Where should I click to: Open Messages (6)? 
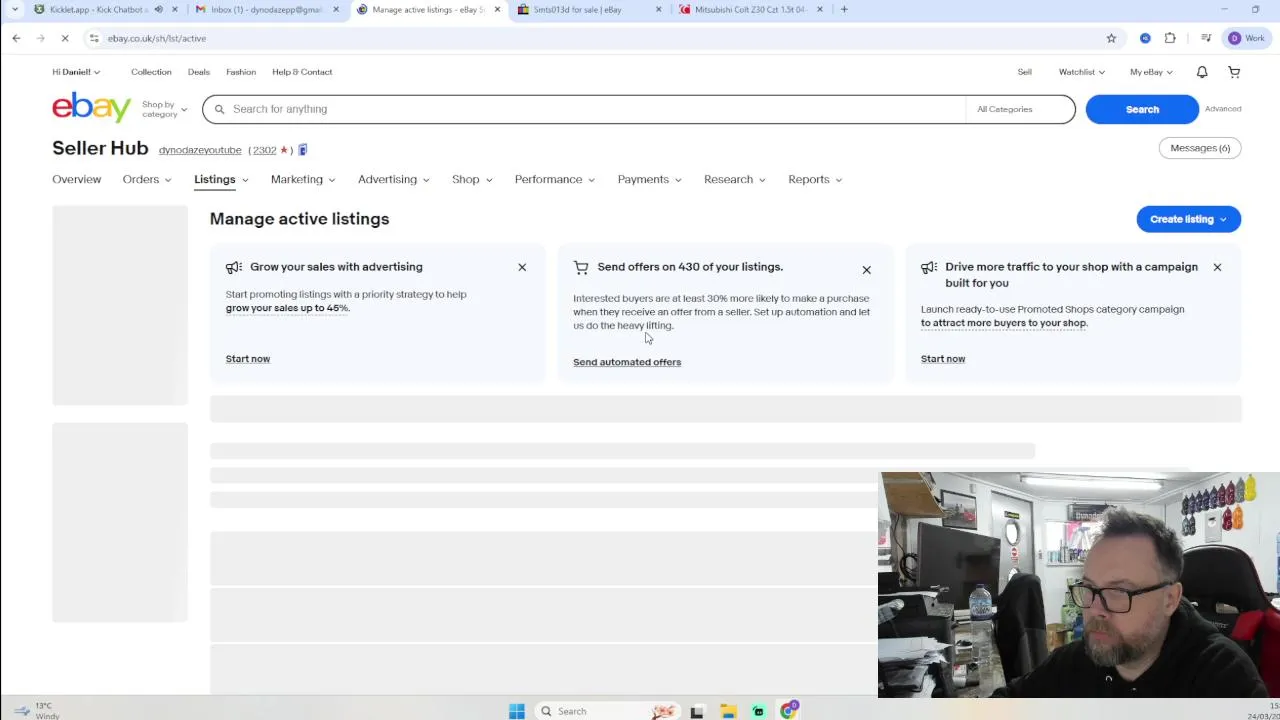pos(1200,148)
